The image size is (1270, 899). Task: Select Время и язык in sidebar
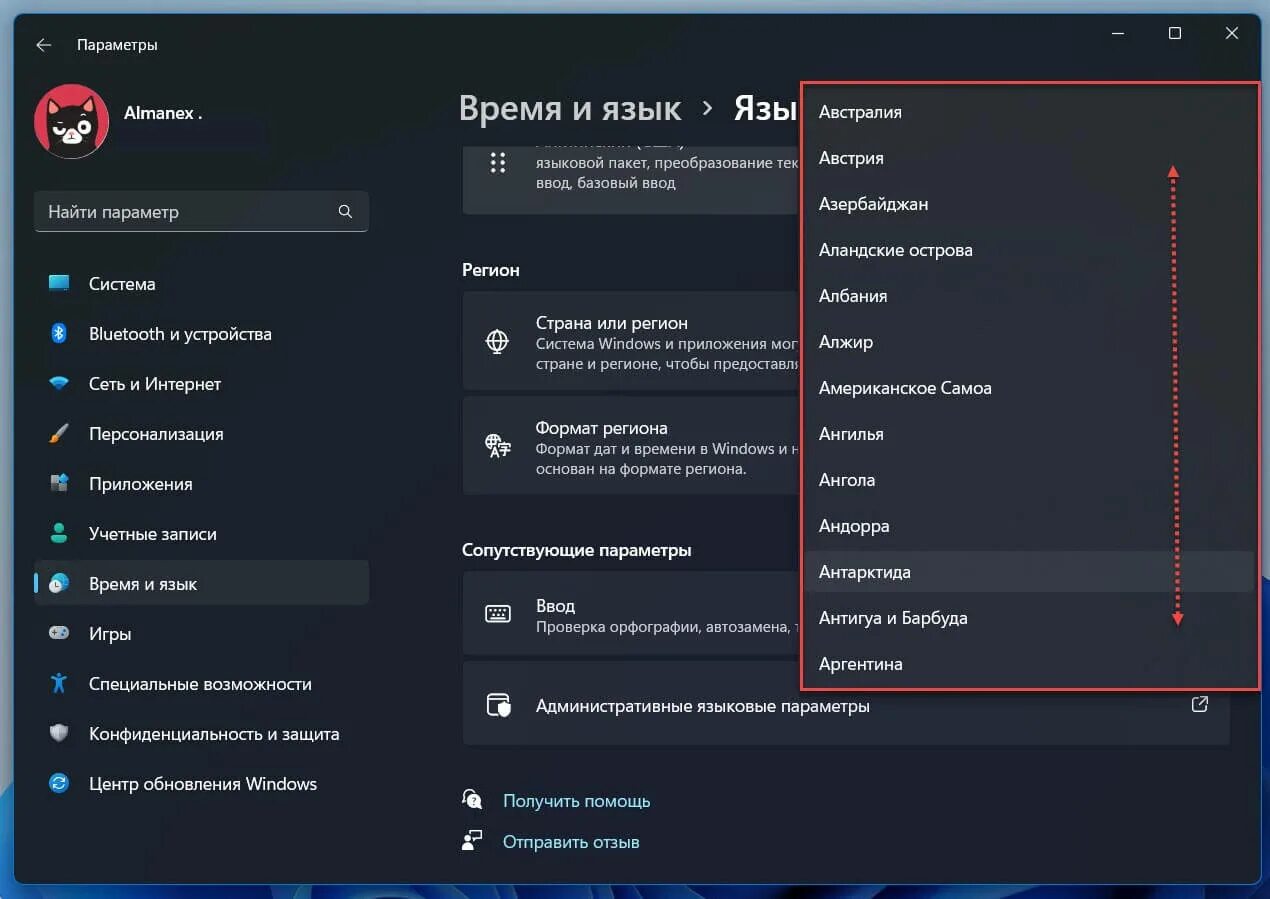(201, 584)
